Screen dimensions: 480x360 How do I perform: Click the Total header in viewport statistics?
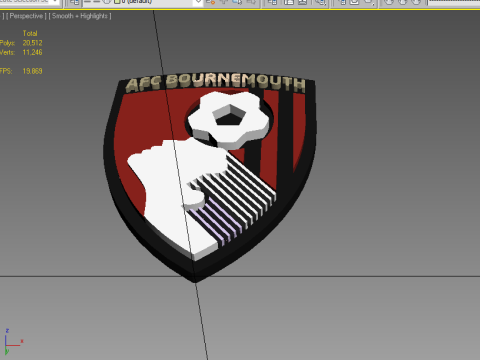tap(30, 33)
